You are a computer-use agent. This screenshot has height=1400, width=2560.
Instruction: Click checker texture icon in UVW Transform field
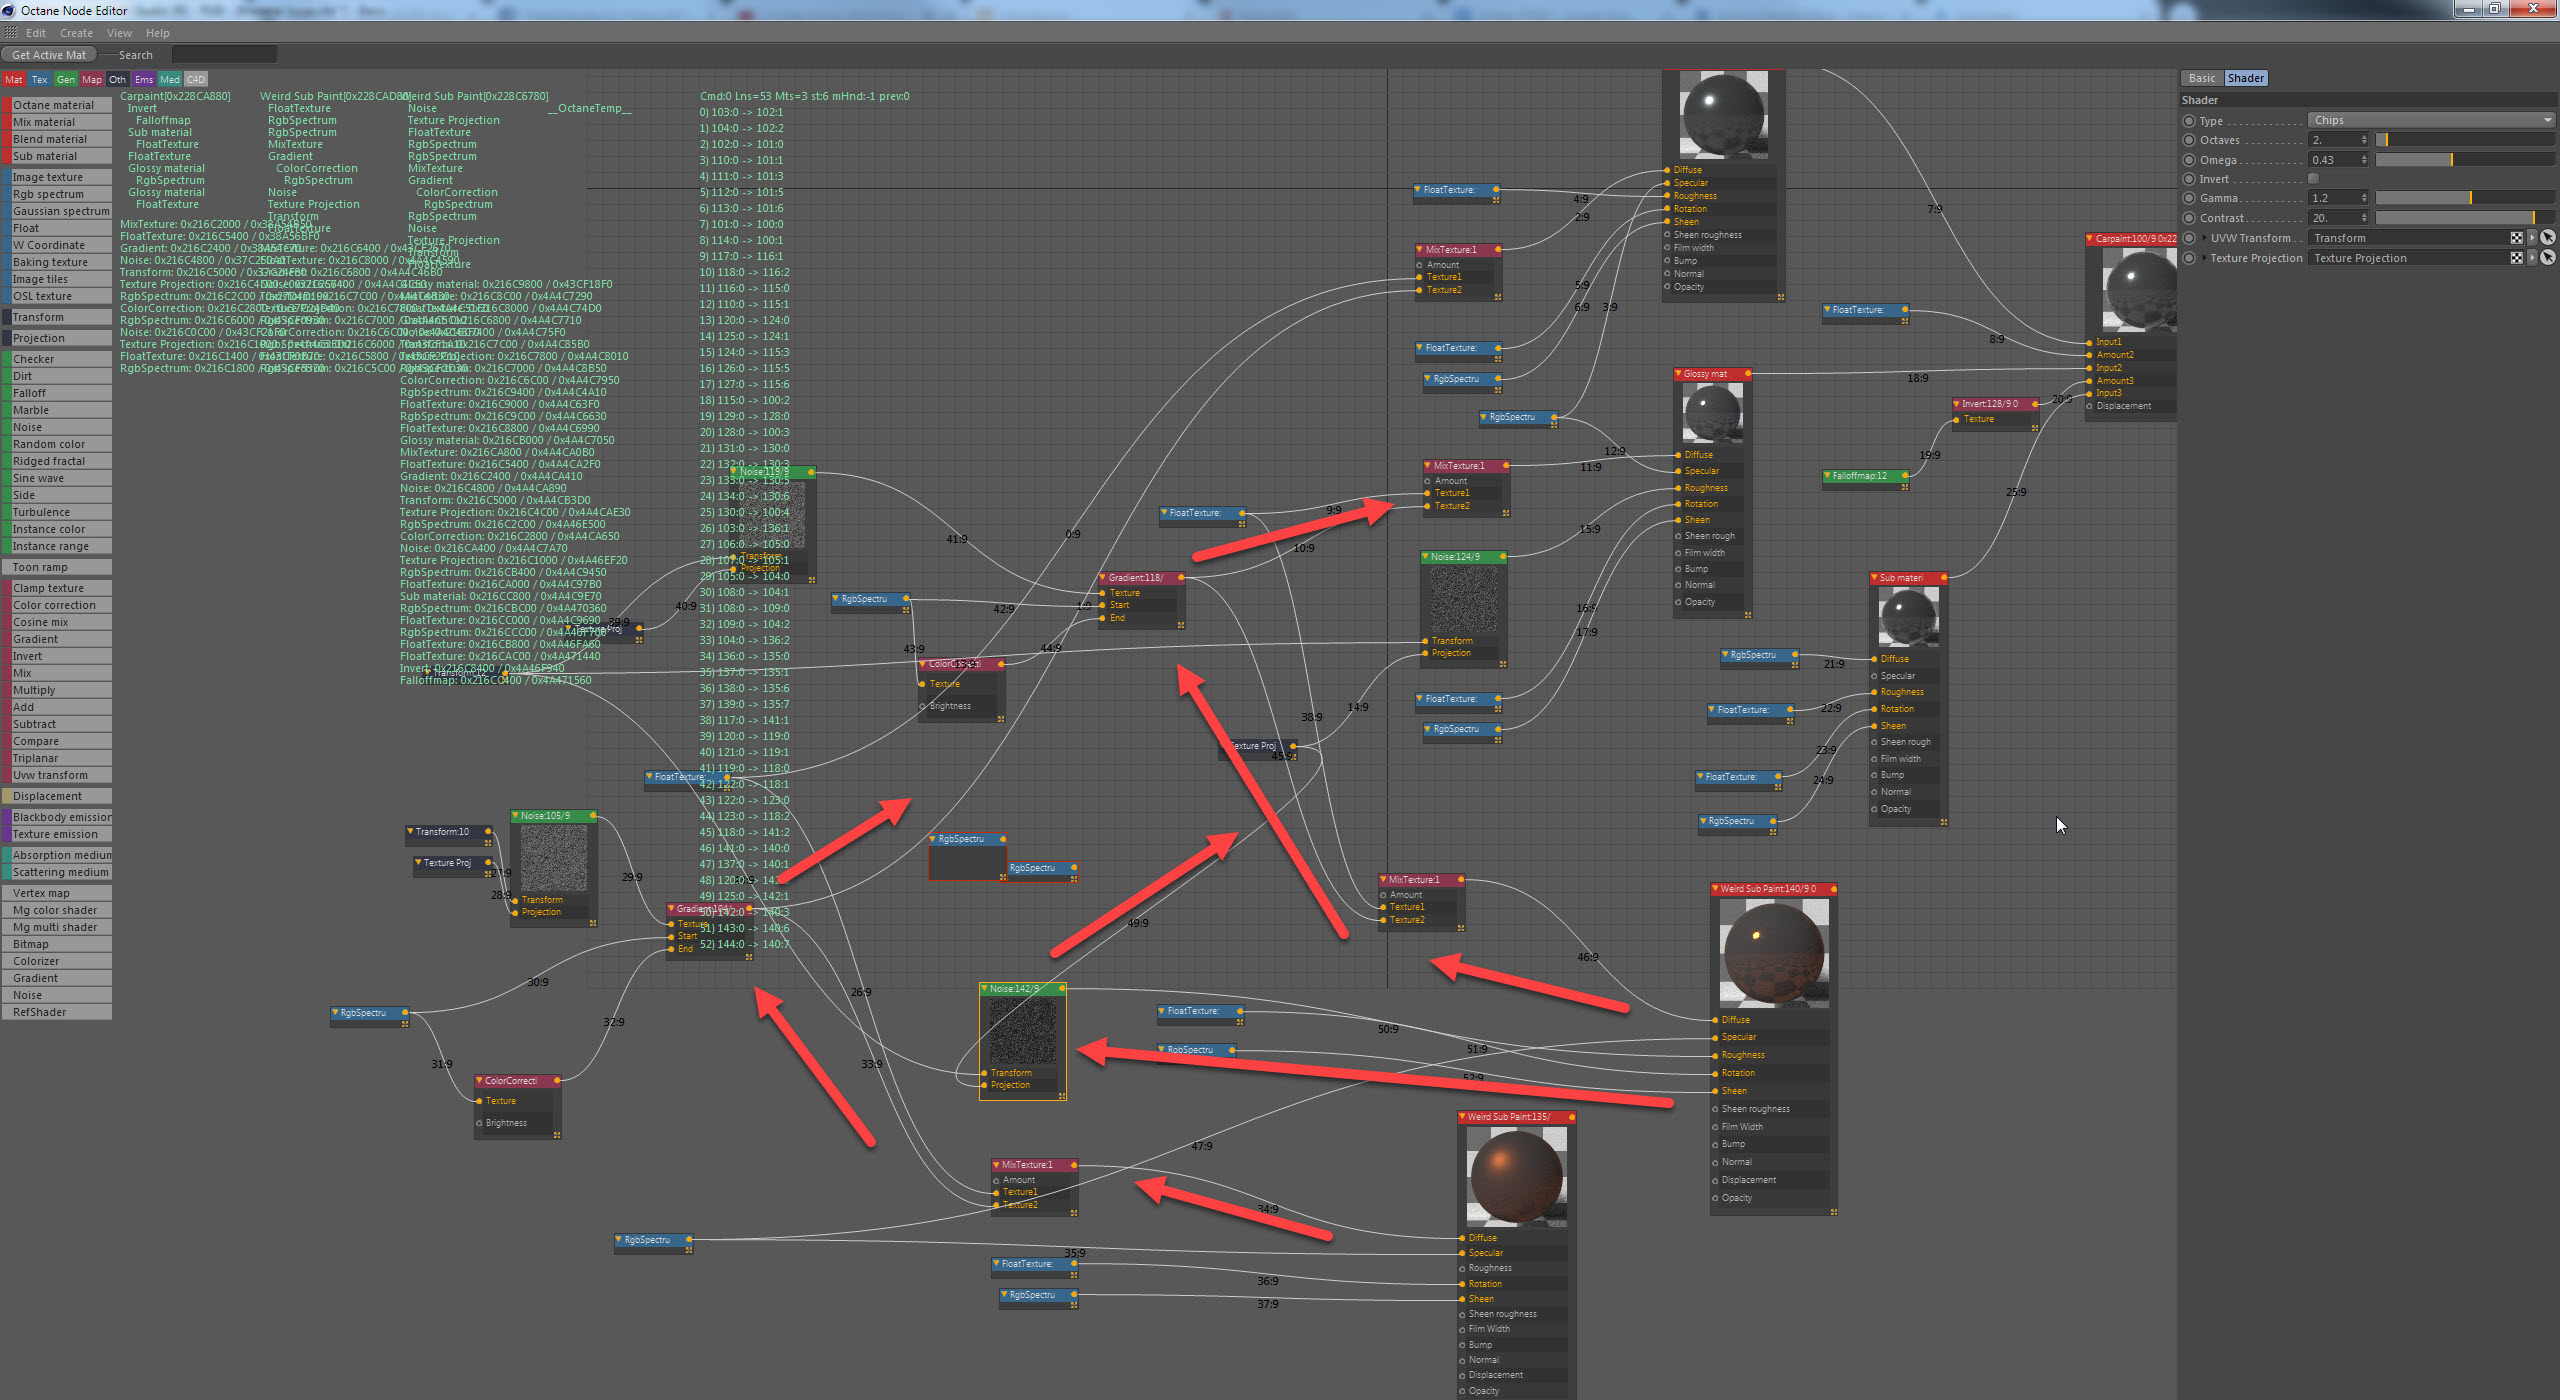(2516, 238)
